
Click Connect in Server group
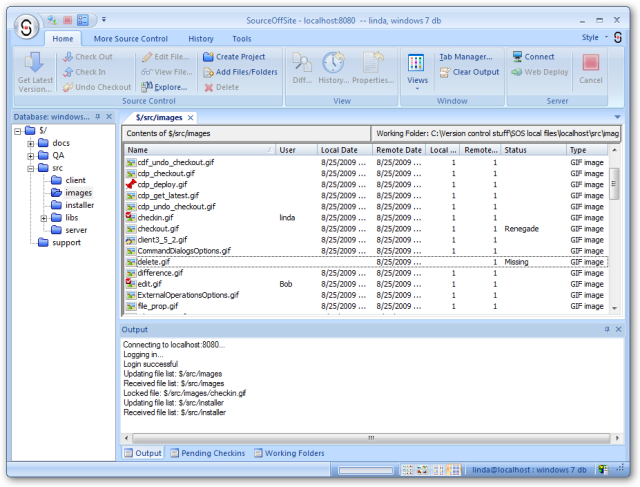tap(533, 57)
